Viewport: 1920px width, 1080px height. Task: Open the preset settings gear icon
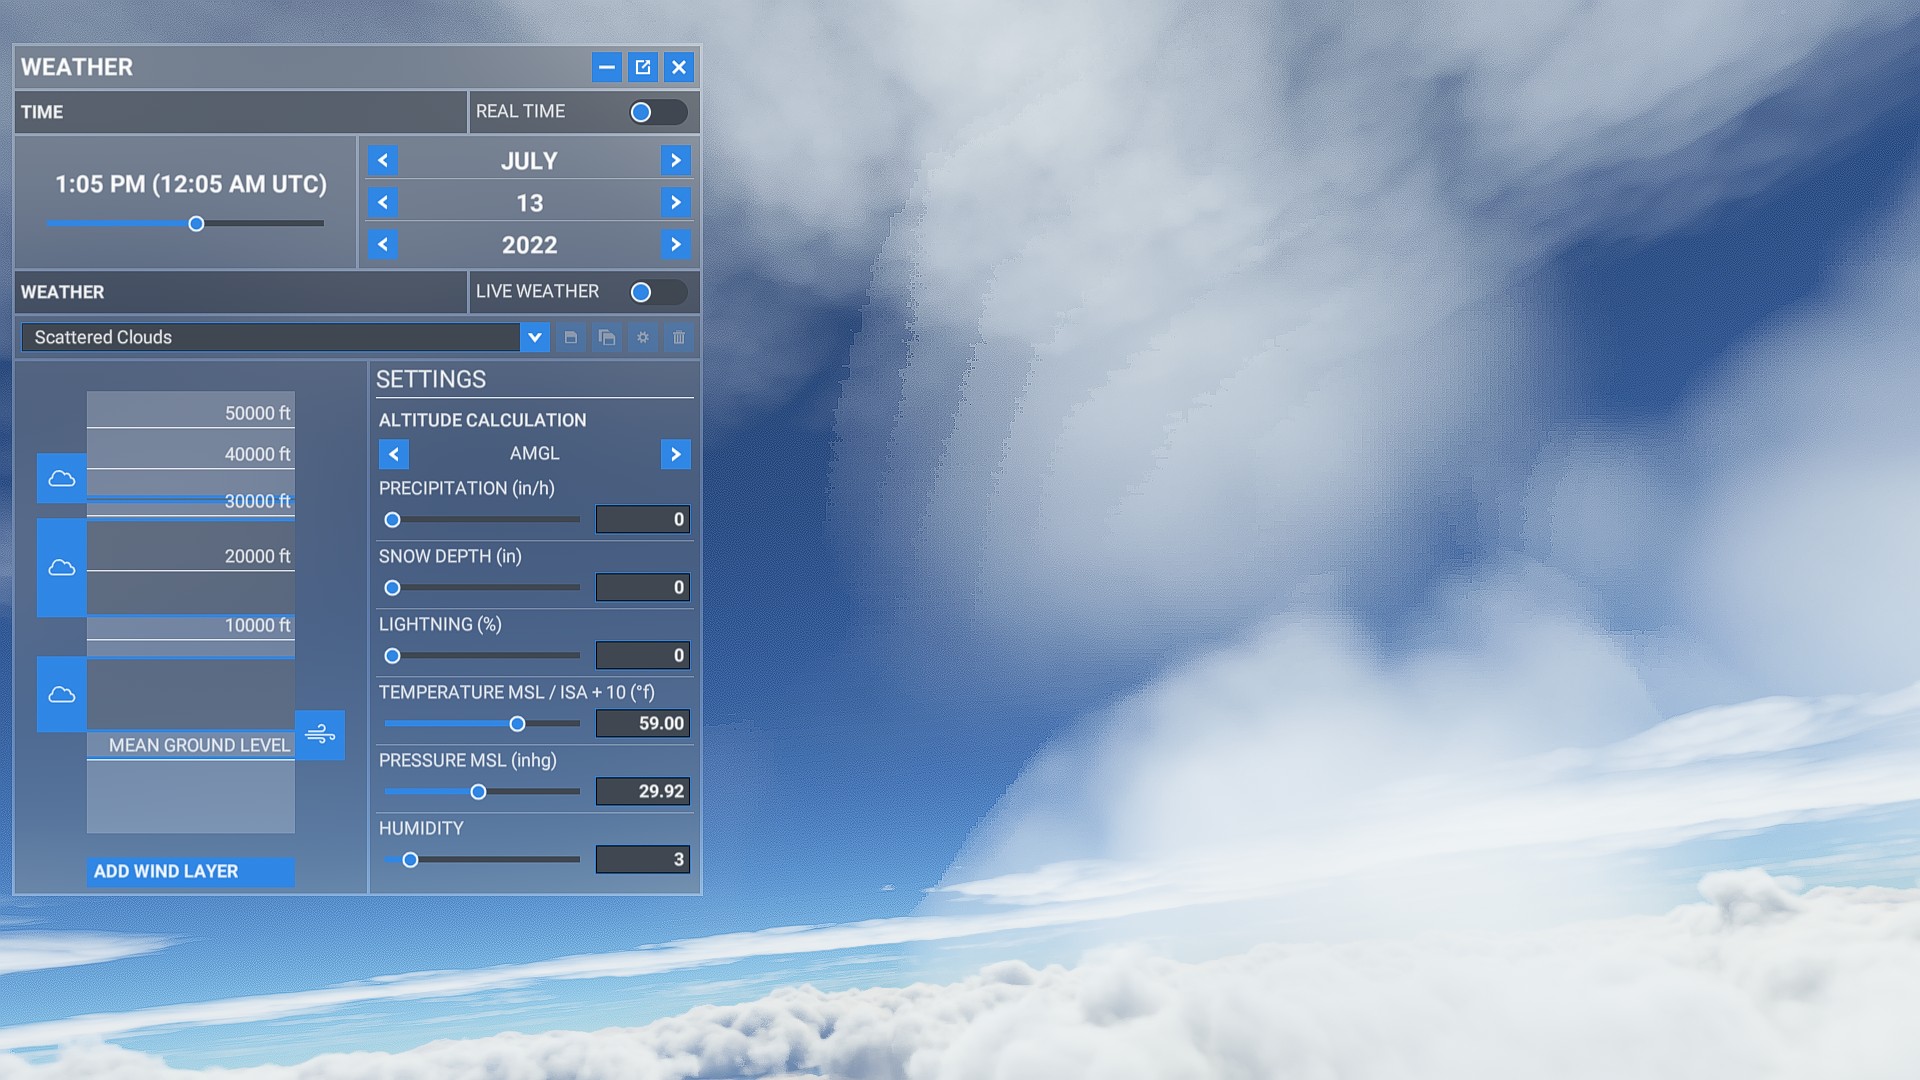(642, 337)
